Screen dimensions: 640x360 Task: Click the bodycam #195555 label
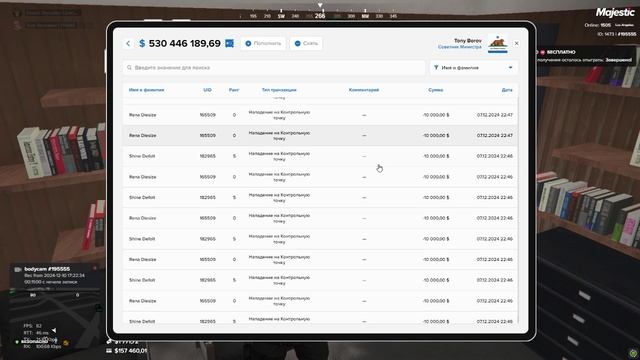(47, 269)
